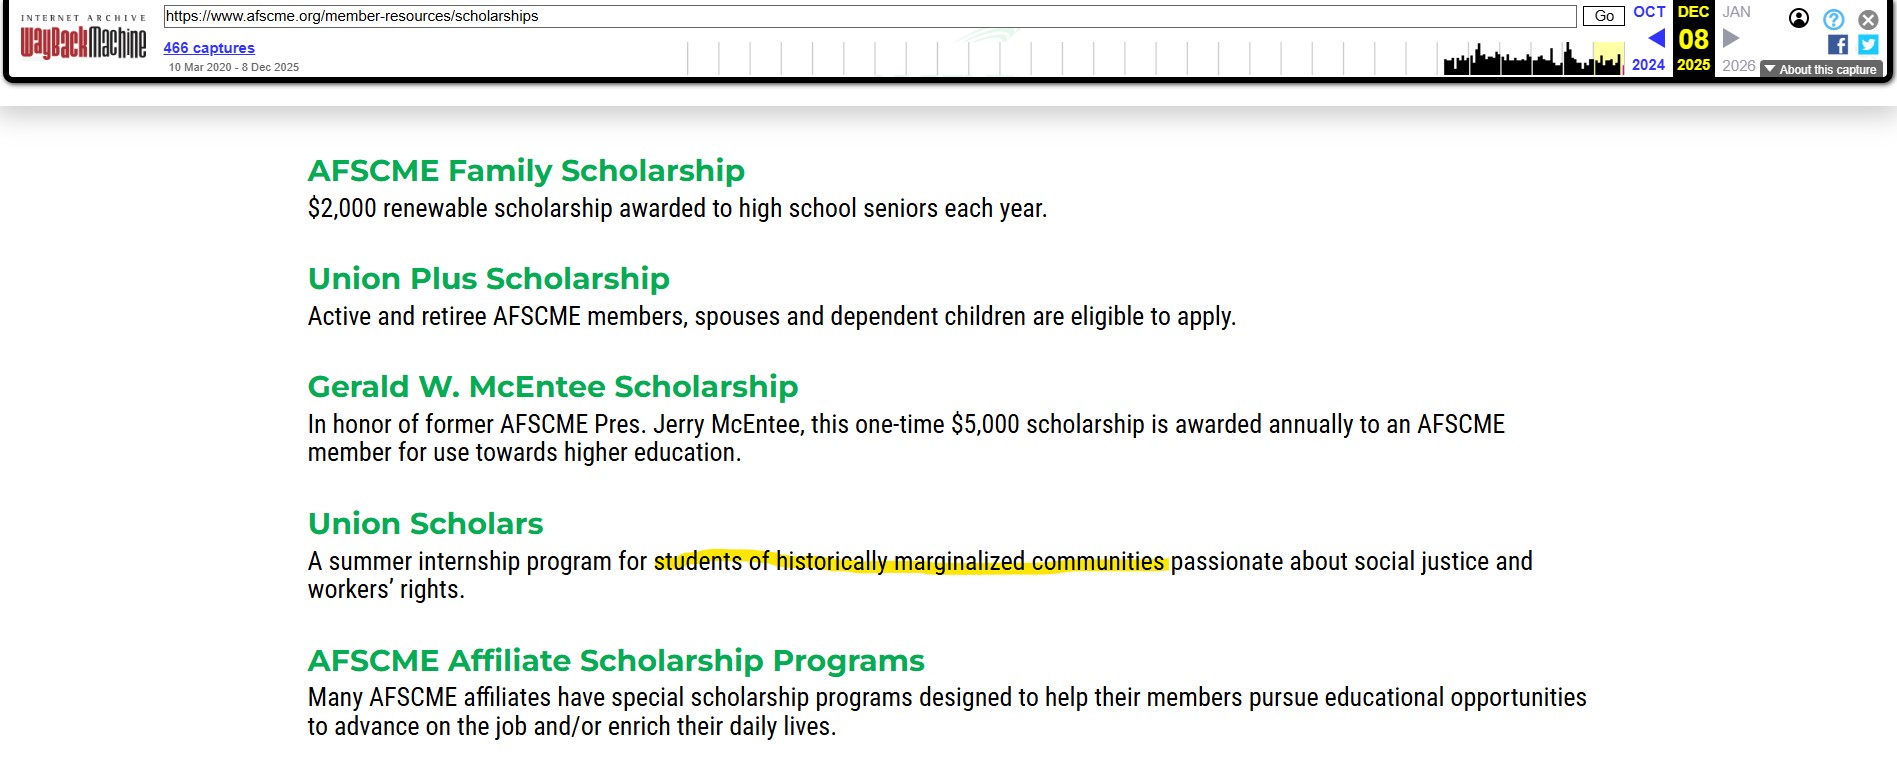Jump to the OCT capture month
Screen dimensions: 1897x784
point(1649,12)
